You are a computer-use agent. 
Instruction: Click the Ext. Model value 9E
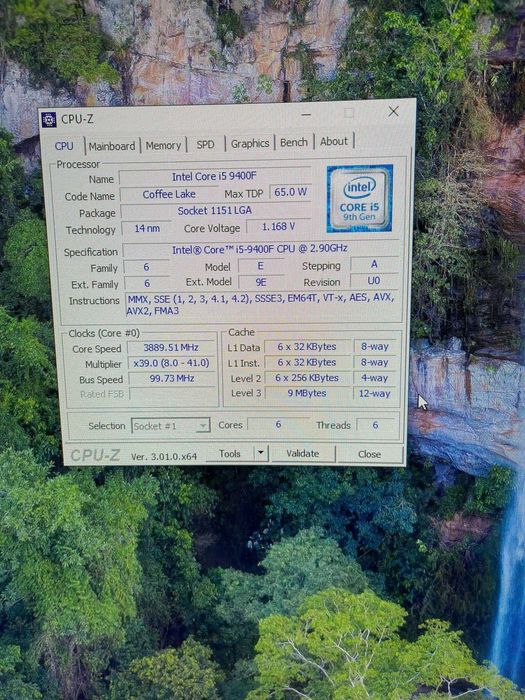pyautogui.click(x=261, y=282)
